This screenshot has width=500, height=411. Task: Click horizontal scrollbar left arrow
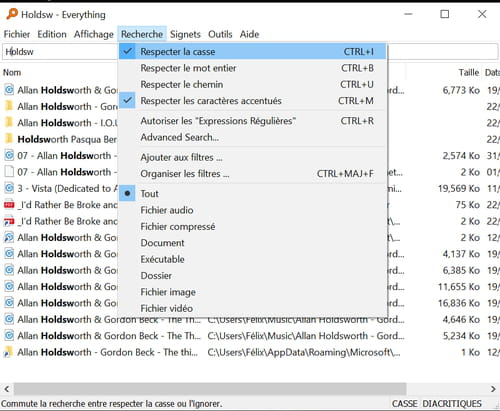tap(7, 389)
